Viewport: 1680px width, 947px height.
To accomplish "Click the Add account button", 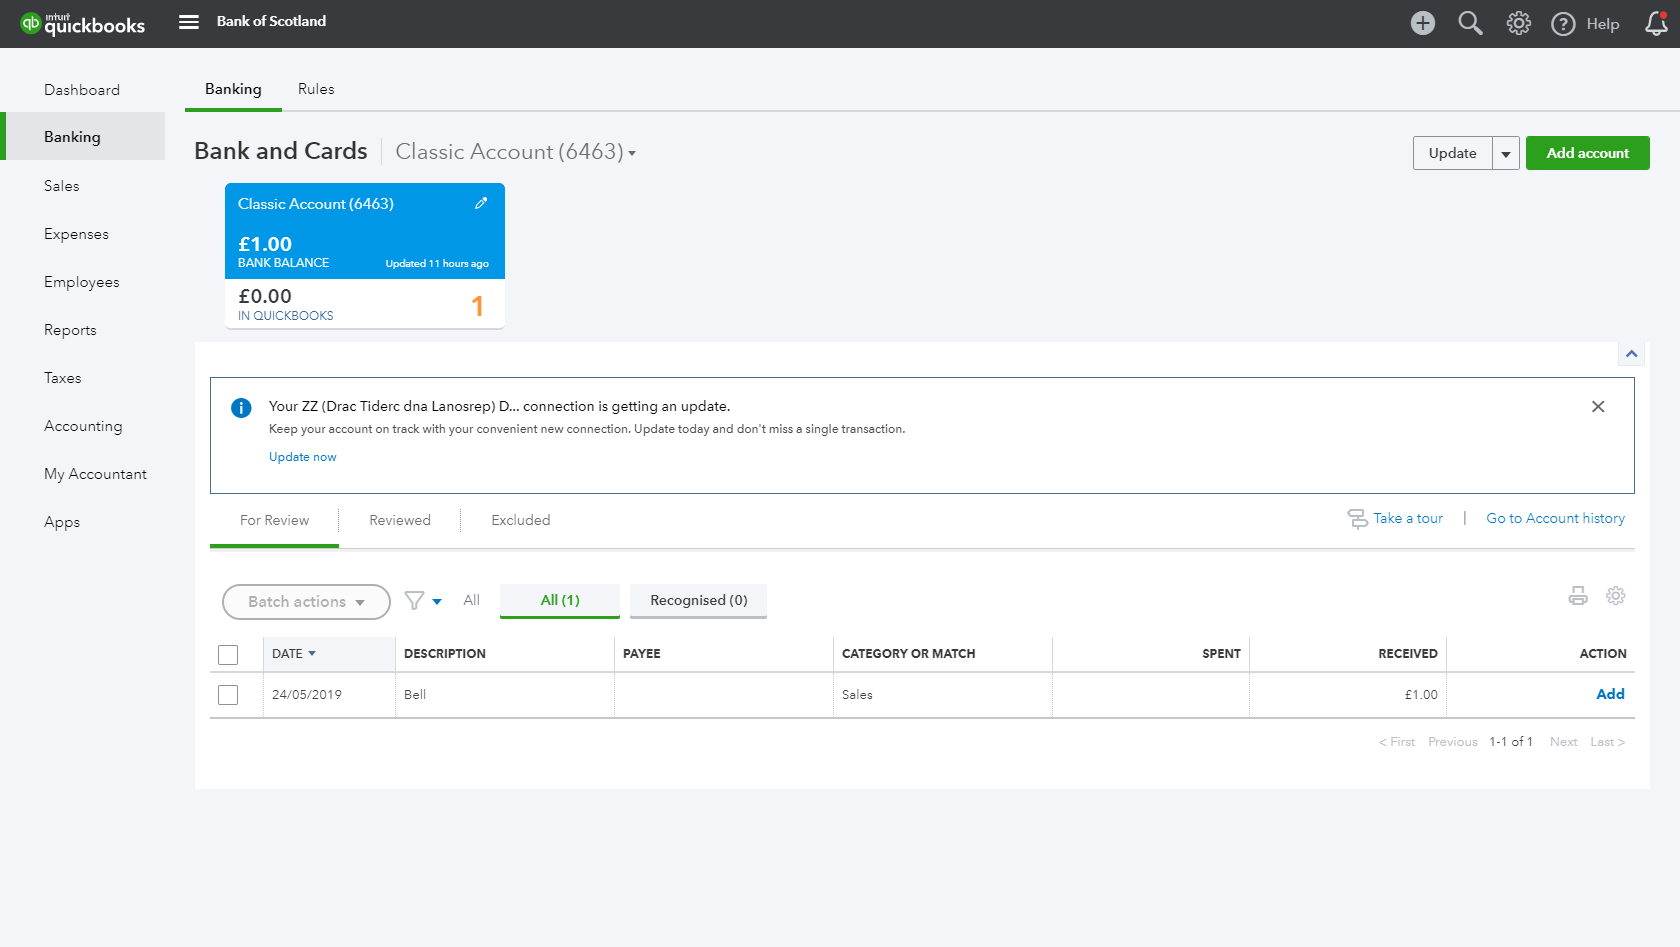I will [x=1587, y=153].
